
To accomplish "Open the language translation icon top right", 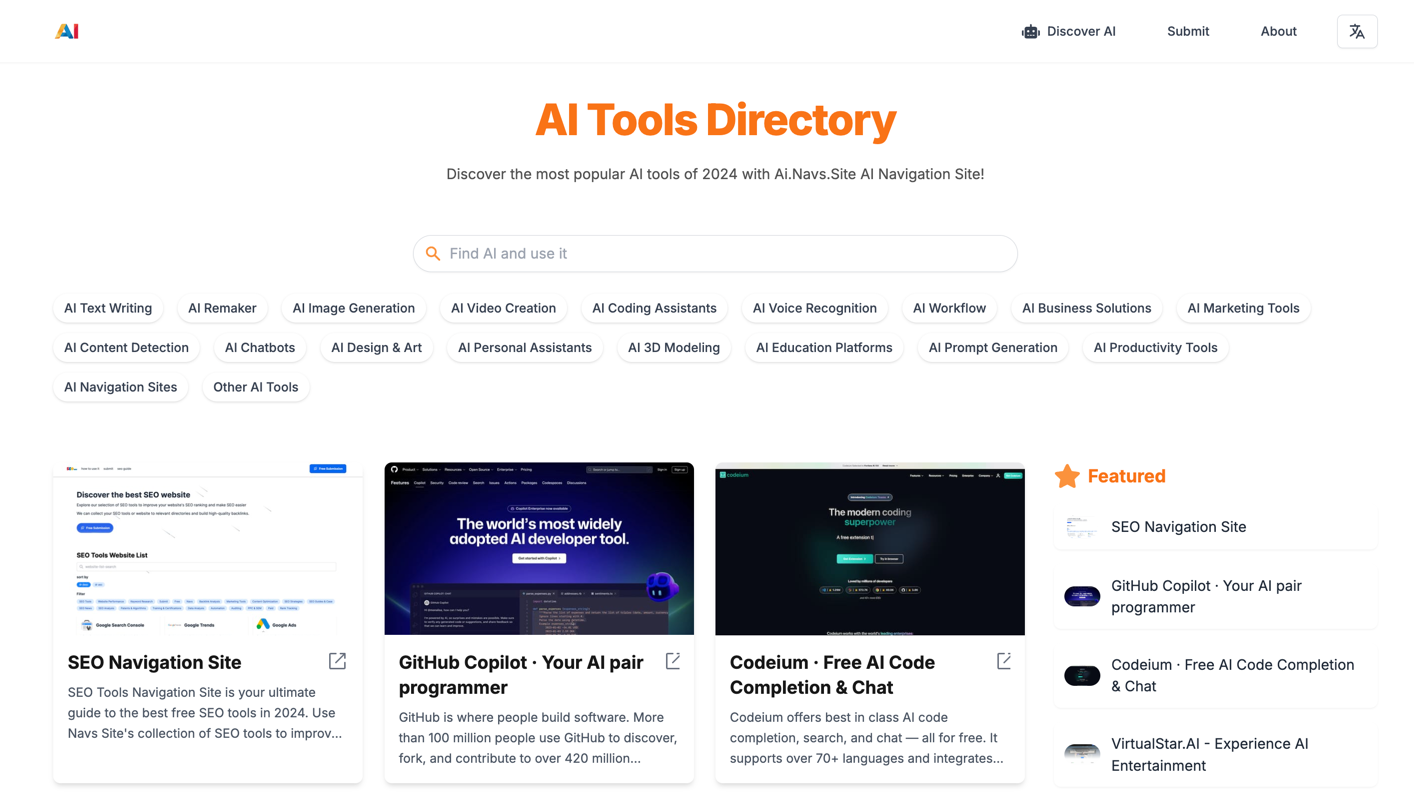I will click(x=1357, y=31).
